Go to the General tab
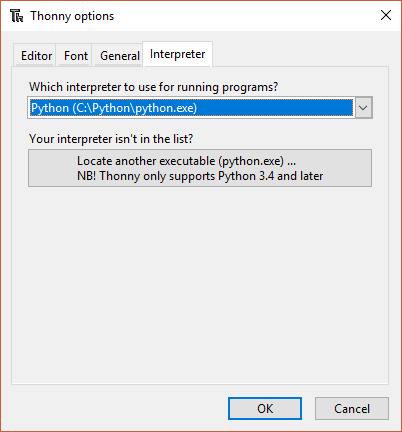 [x=120, y=56]
